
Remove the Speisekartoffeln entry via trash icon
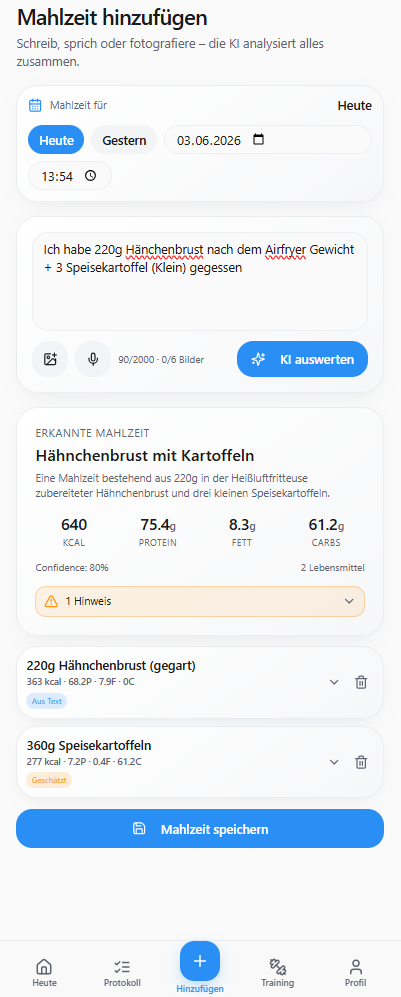coord(361,762)
